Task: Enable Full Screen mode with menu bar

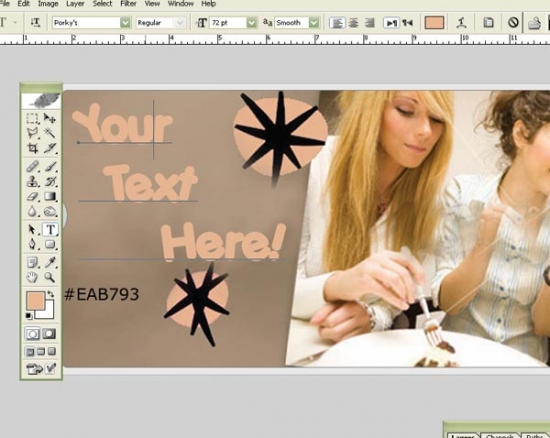Action: click(41, 351)
